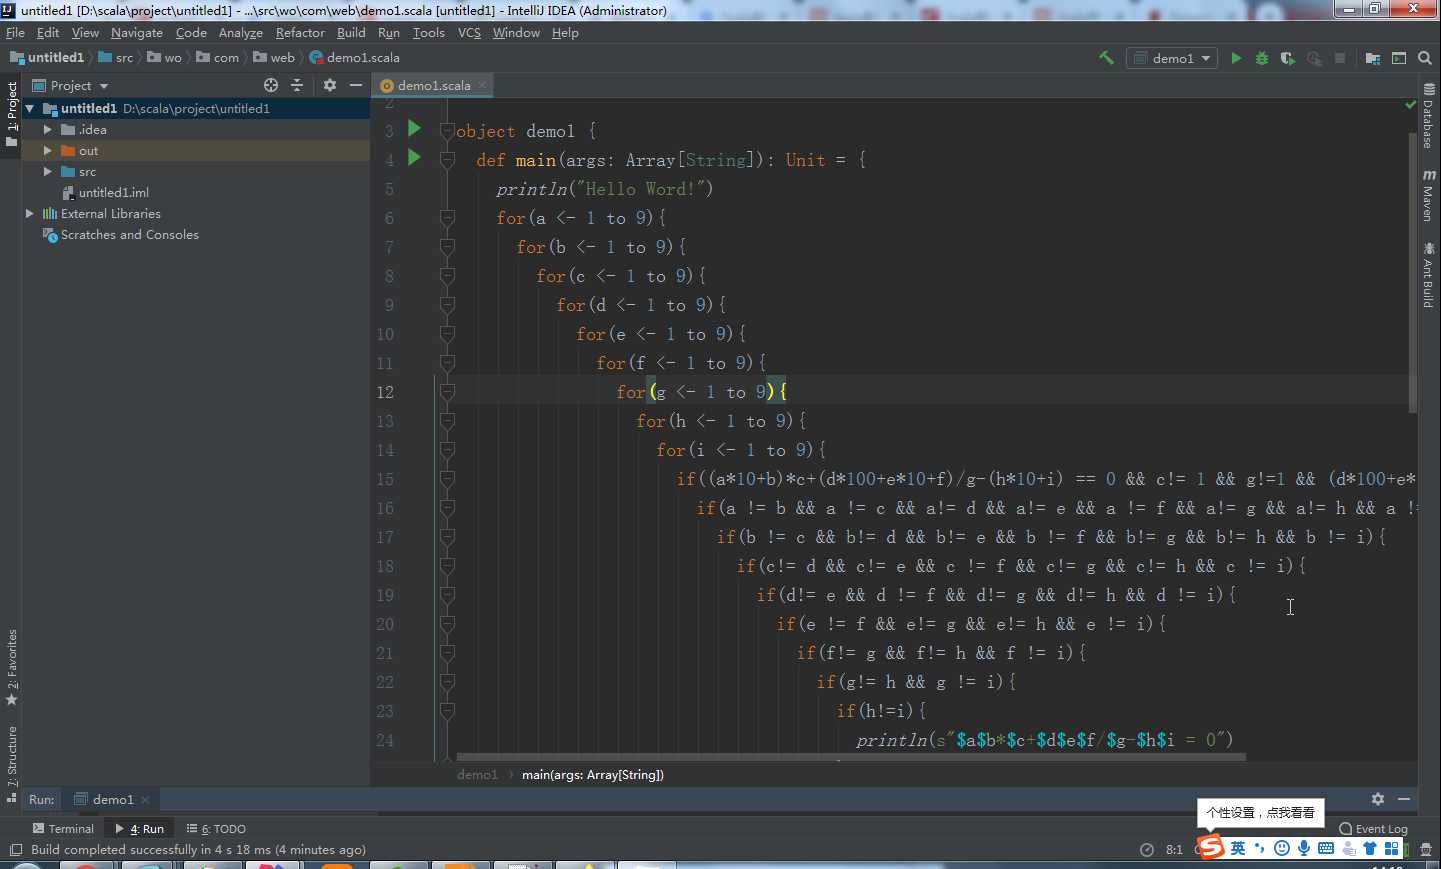Image resolution: width=1441 pixels, height=869 pixels.
Task: Hide the Project panel with the minus icon
Action: click(355, 85)
